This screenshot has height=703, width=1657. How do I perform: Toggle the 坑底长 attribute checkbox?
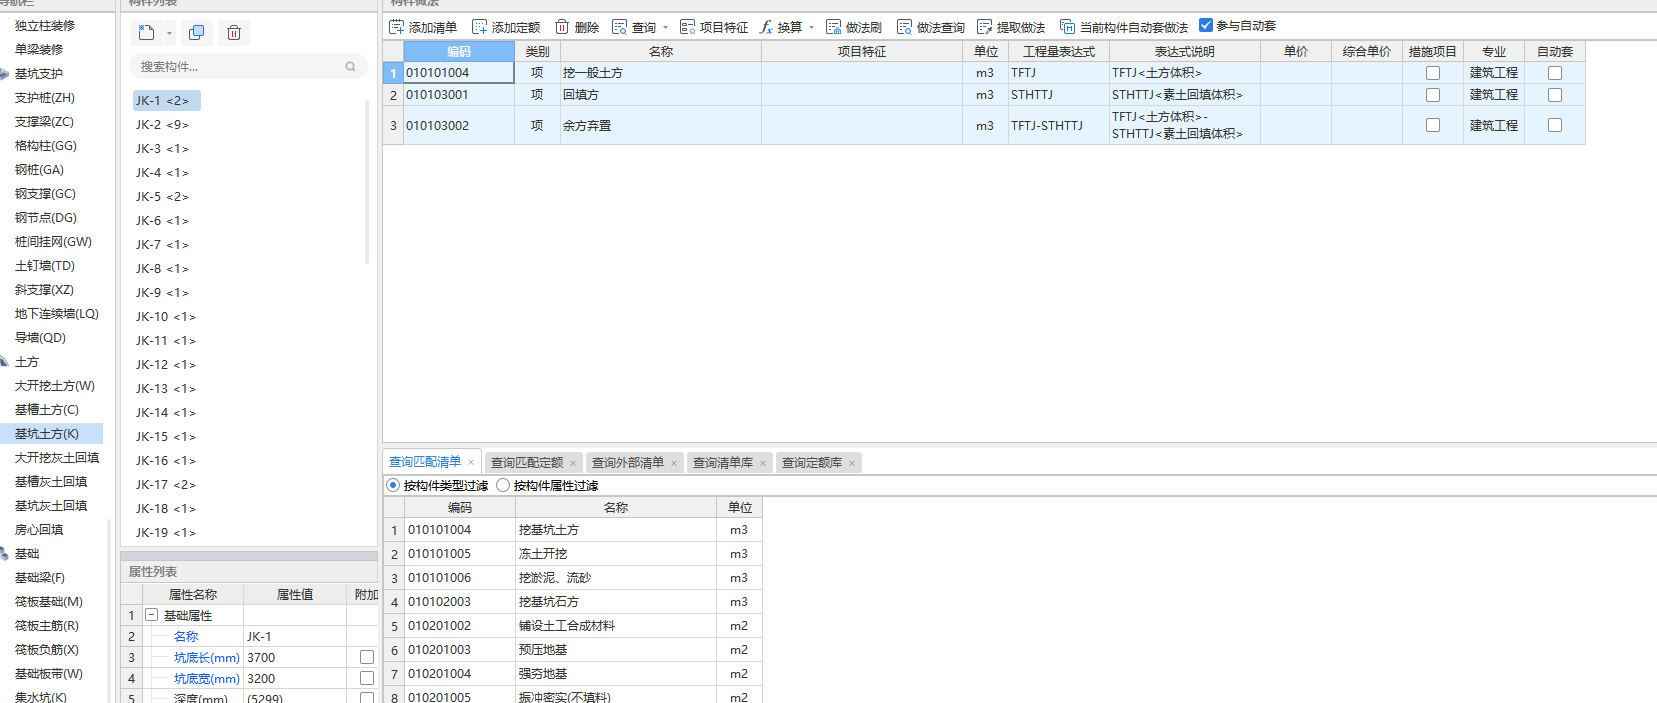[367, 657]
